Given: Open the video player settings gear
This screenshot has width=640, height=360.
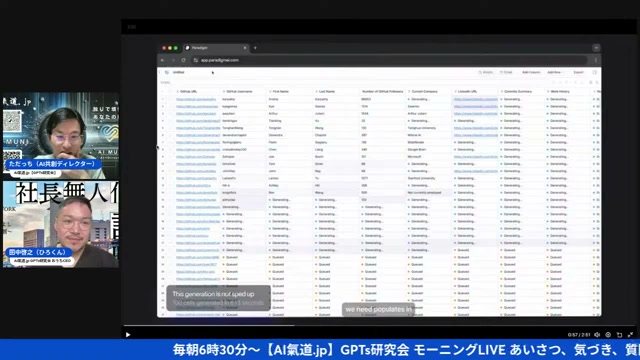Looking at the screenshot, I should (608, 335).
